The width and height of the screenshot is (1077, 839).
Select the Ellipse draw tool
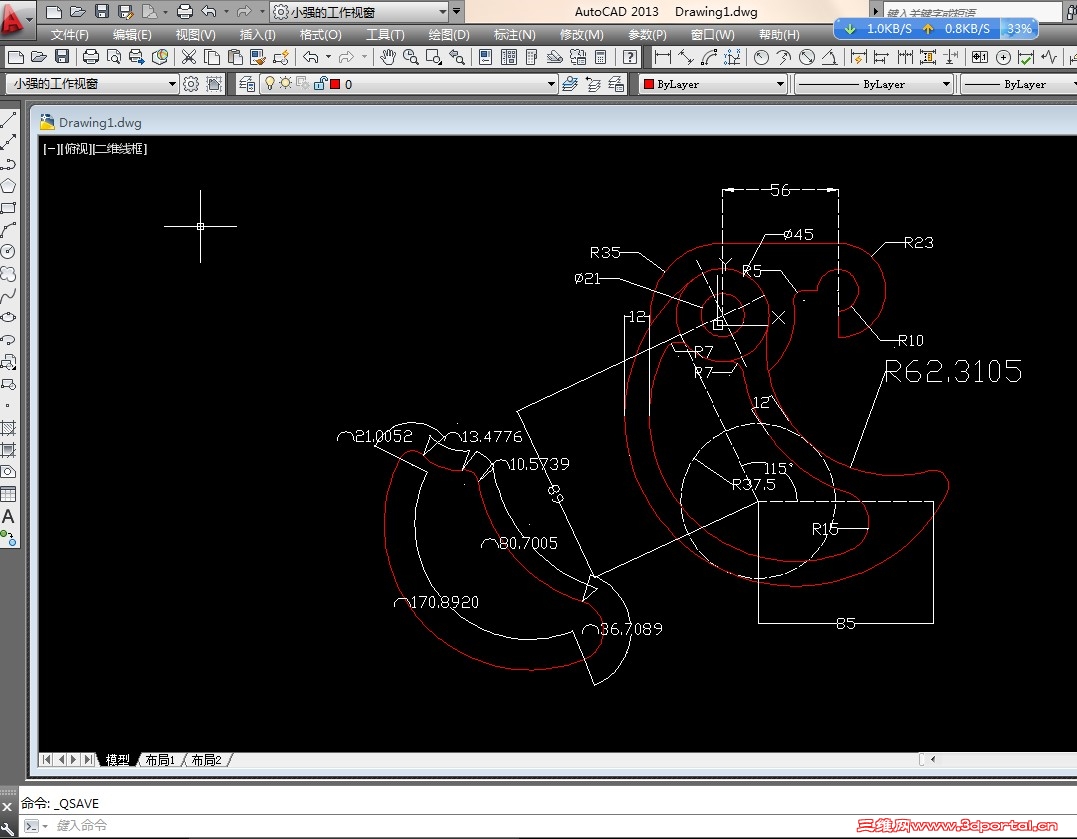click(x=8, y=317)
